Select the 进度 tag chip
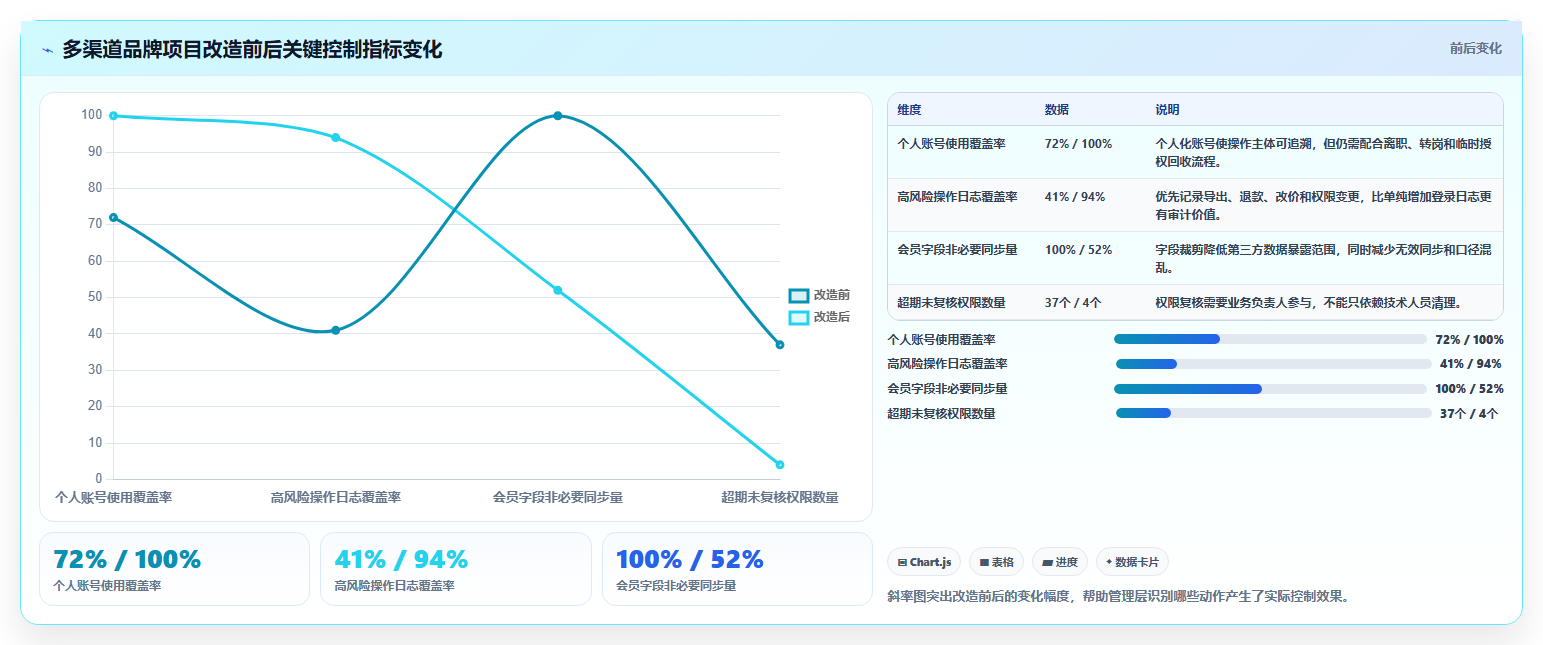This screenshot has height=645, width=1543. (x=1059, y=562)
